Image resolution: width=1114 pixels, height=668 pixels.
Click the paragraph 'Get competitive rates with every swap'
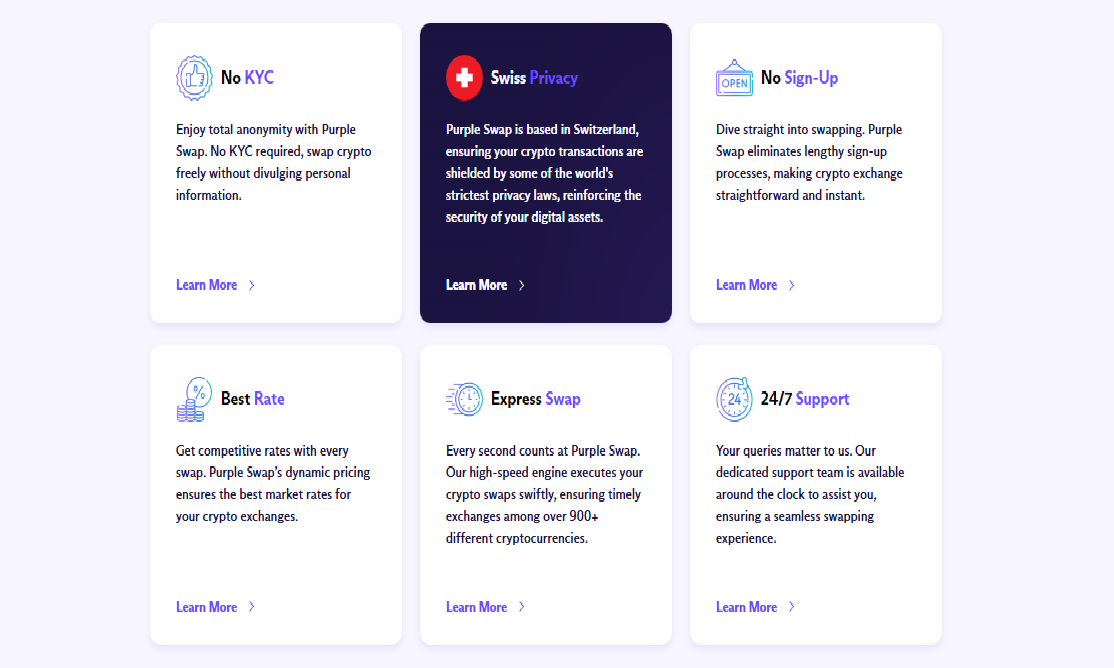click(x=273, y=483)
